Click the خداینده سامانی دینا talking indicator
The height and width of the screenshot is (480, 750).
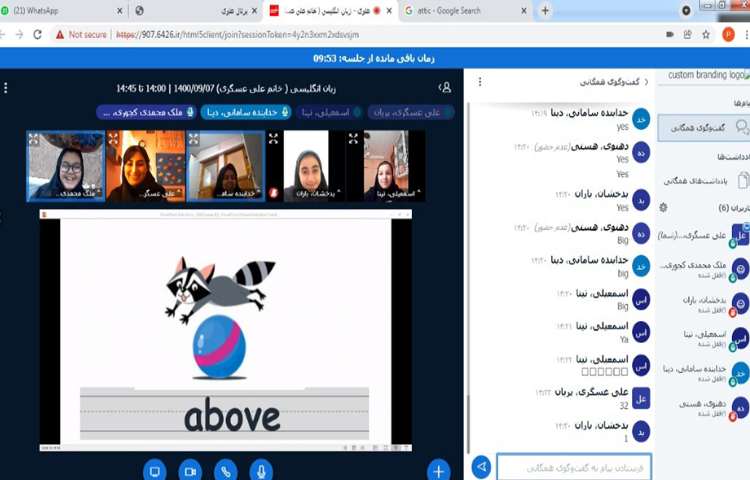(246, 112)
